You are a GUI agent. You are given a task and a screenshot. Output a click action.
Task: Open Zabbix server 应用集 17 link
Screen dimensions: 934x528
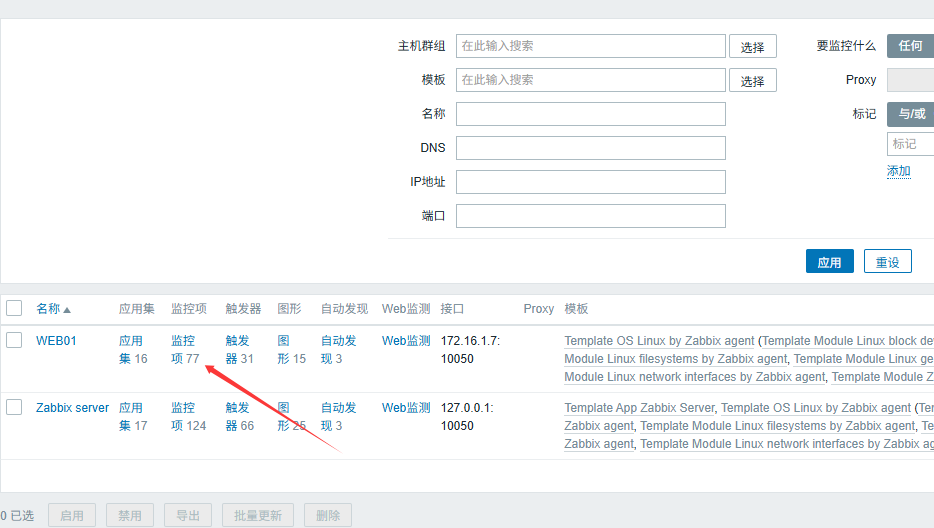click(x=133, y=417)
